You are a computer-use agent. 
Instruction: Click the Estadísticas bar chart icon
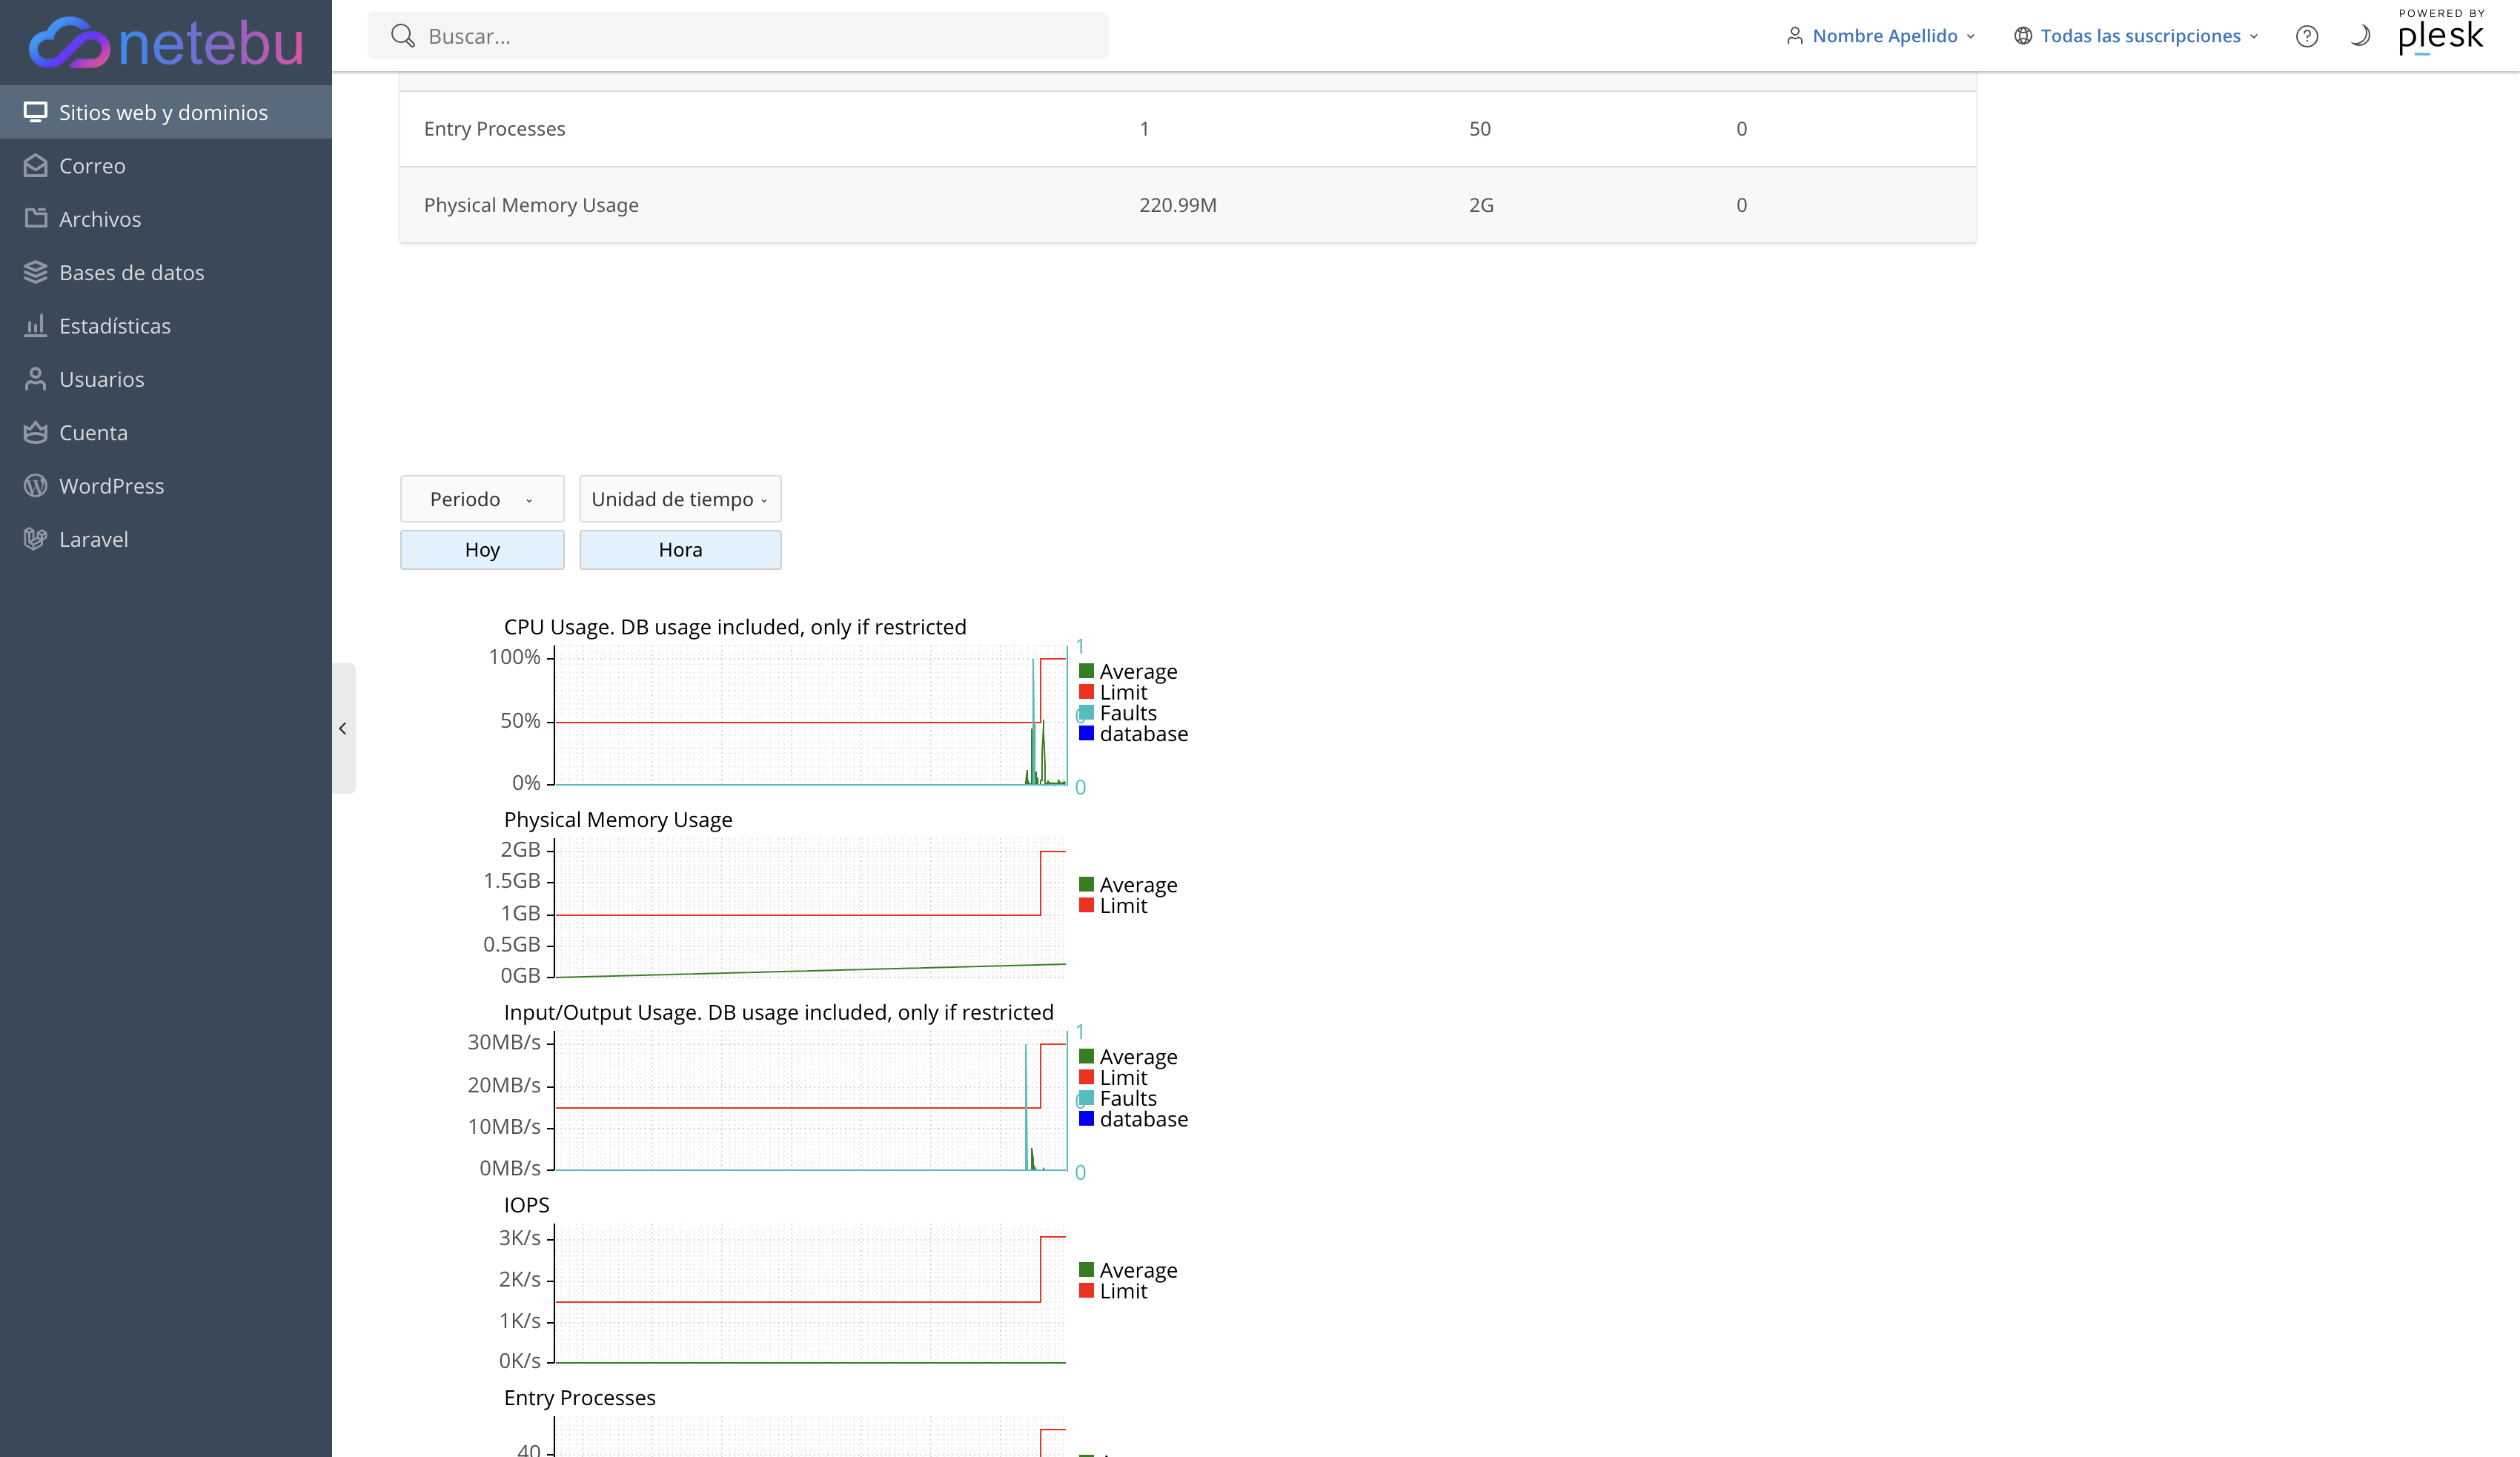pos(35,325)
